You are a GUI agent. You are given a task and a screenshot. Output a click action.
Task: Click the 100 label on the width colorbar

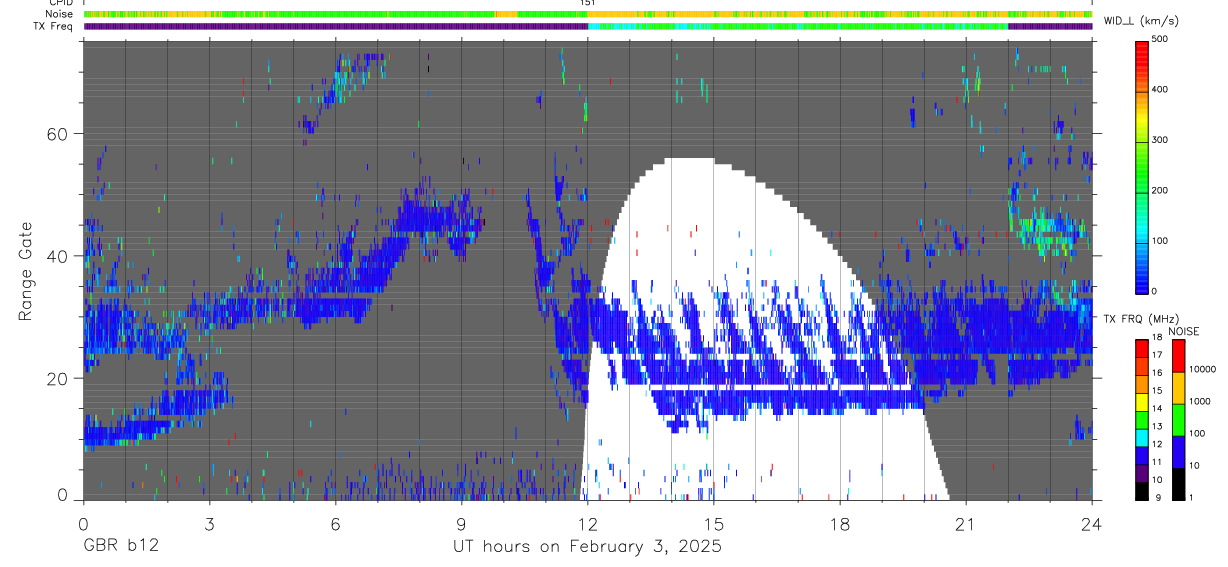pyautogui.click(x=1160, y=241)
